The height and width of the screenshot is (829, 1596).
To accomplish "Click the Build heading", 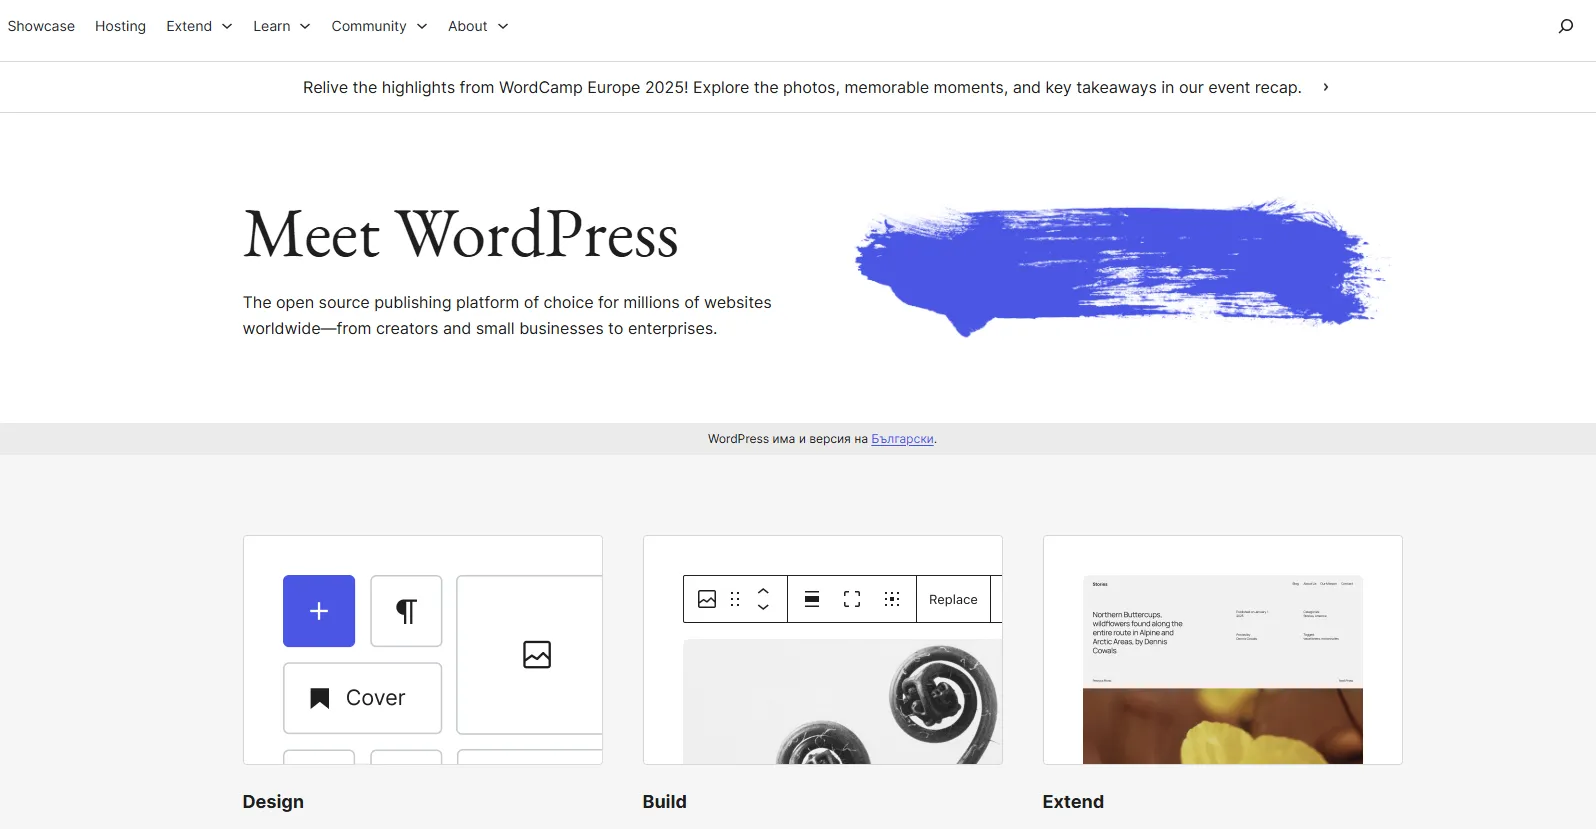I will point(665,802).
